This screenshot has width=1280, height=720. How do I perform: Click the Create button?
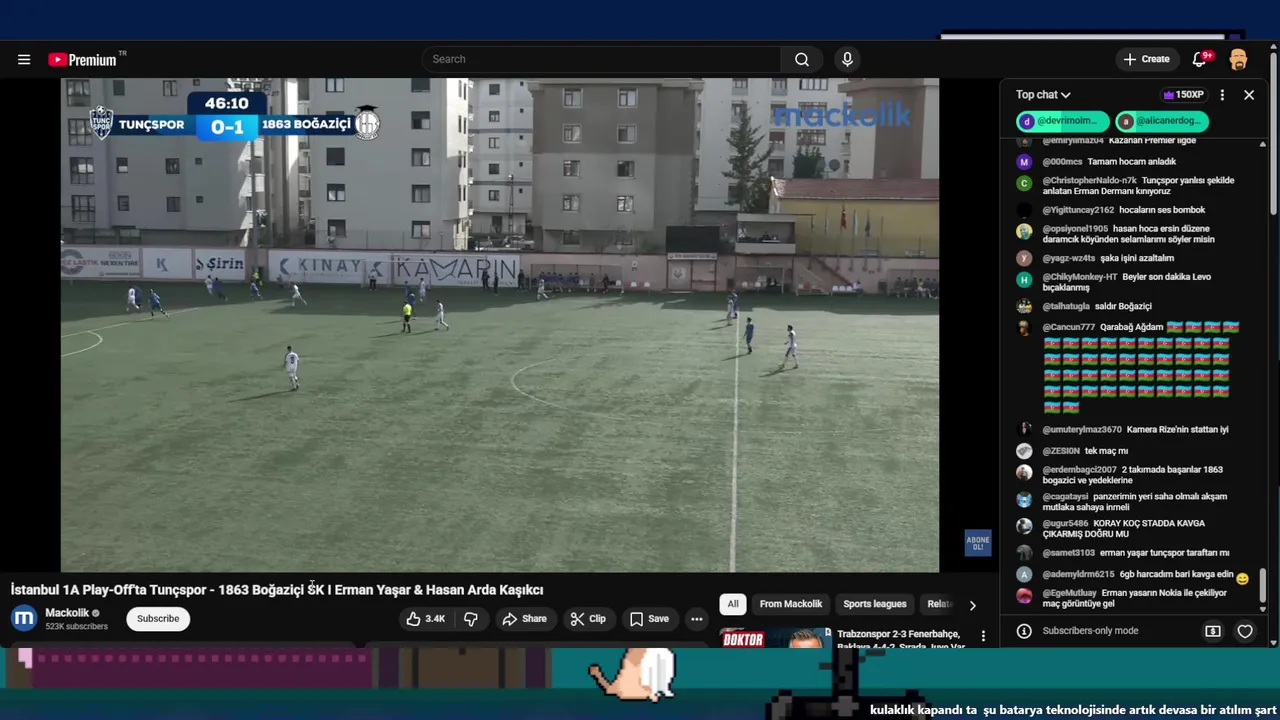coord(1146,59)
